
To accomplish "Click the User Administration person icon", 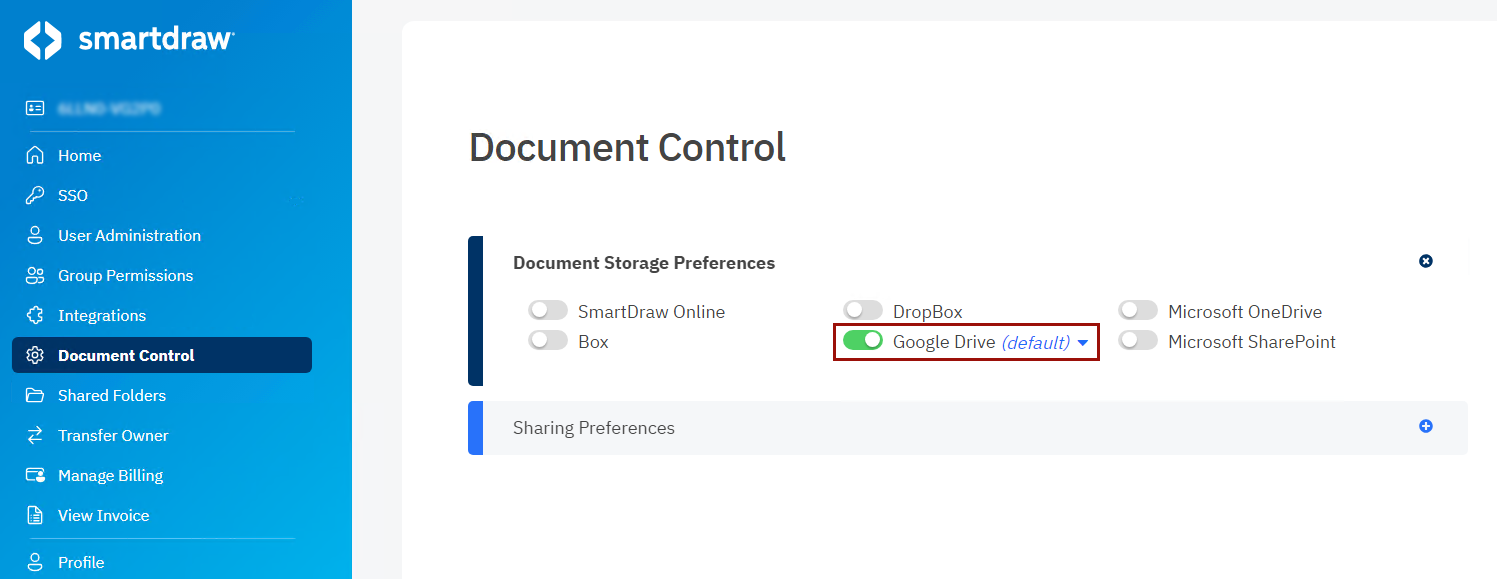I will pos(35,235).
